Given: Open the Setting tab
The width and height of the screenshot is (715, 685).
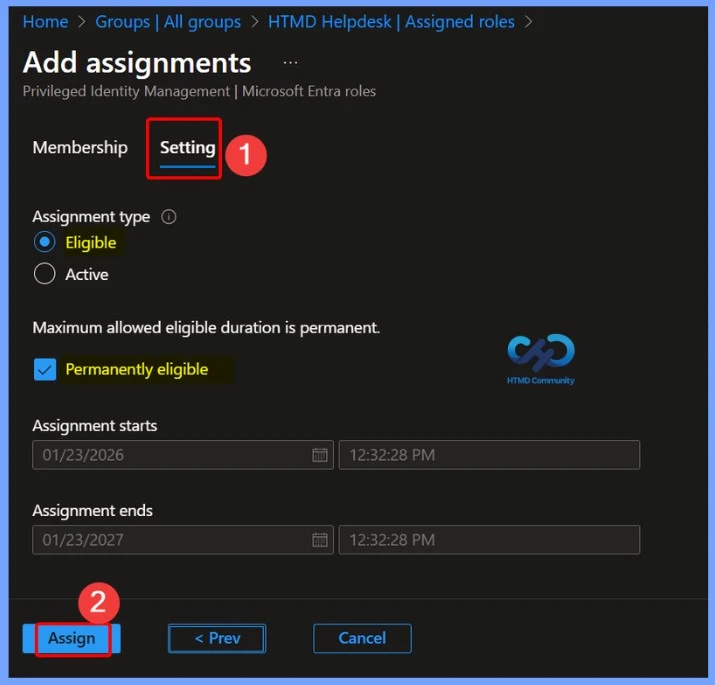Looking at the screenshot, I should click(188, 148).
